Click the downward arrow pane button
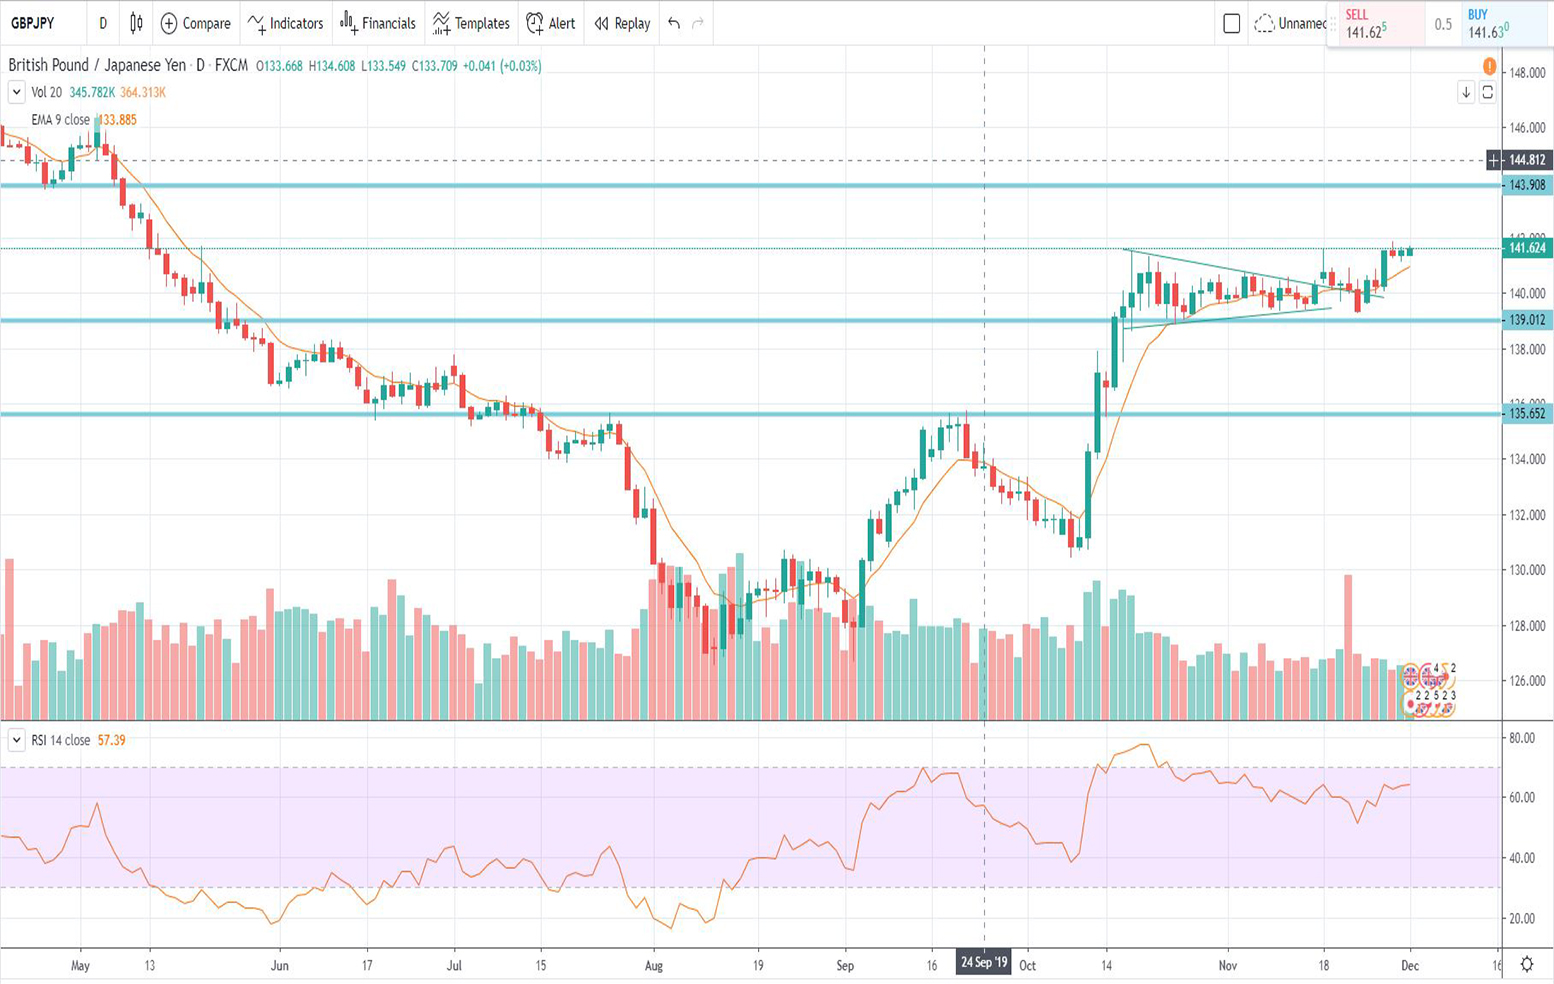 1466,92
